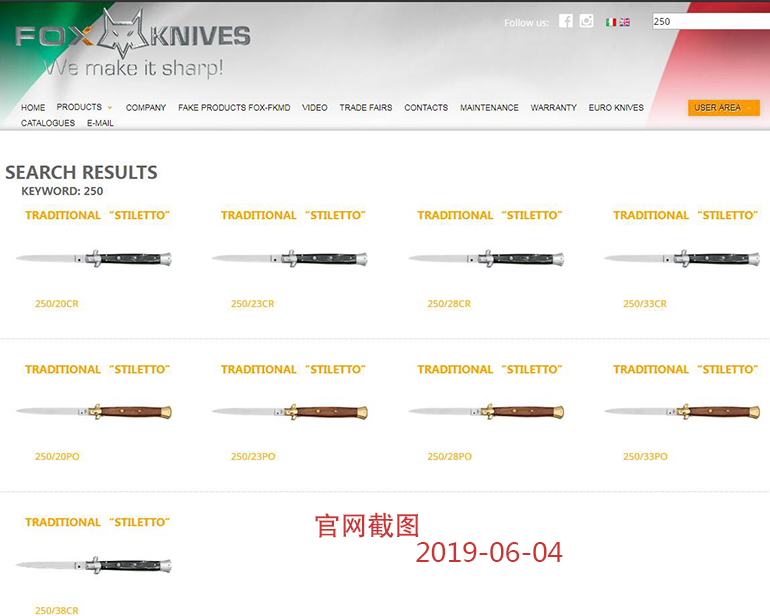
Task: Click the 250/23CR product code link
Action: pos(252,304)
